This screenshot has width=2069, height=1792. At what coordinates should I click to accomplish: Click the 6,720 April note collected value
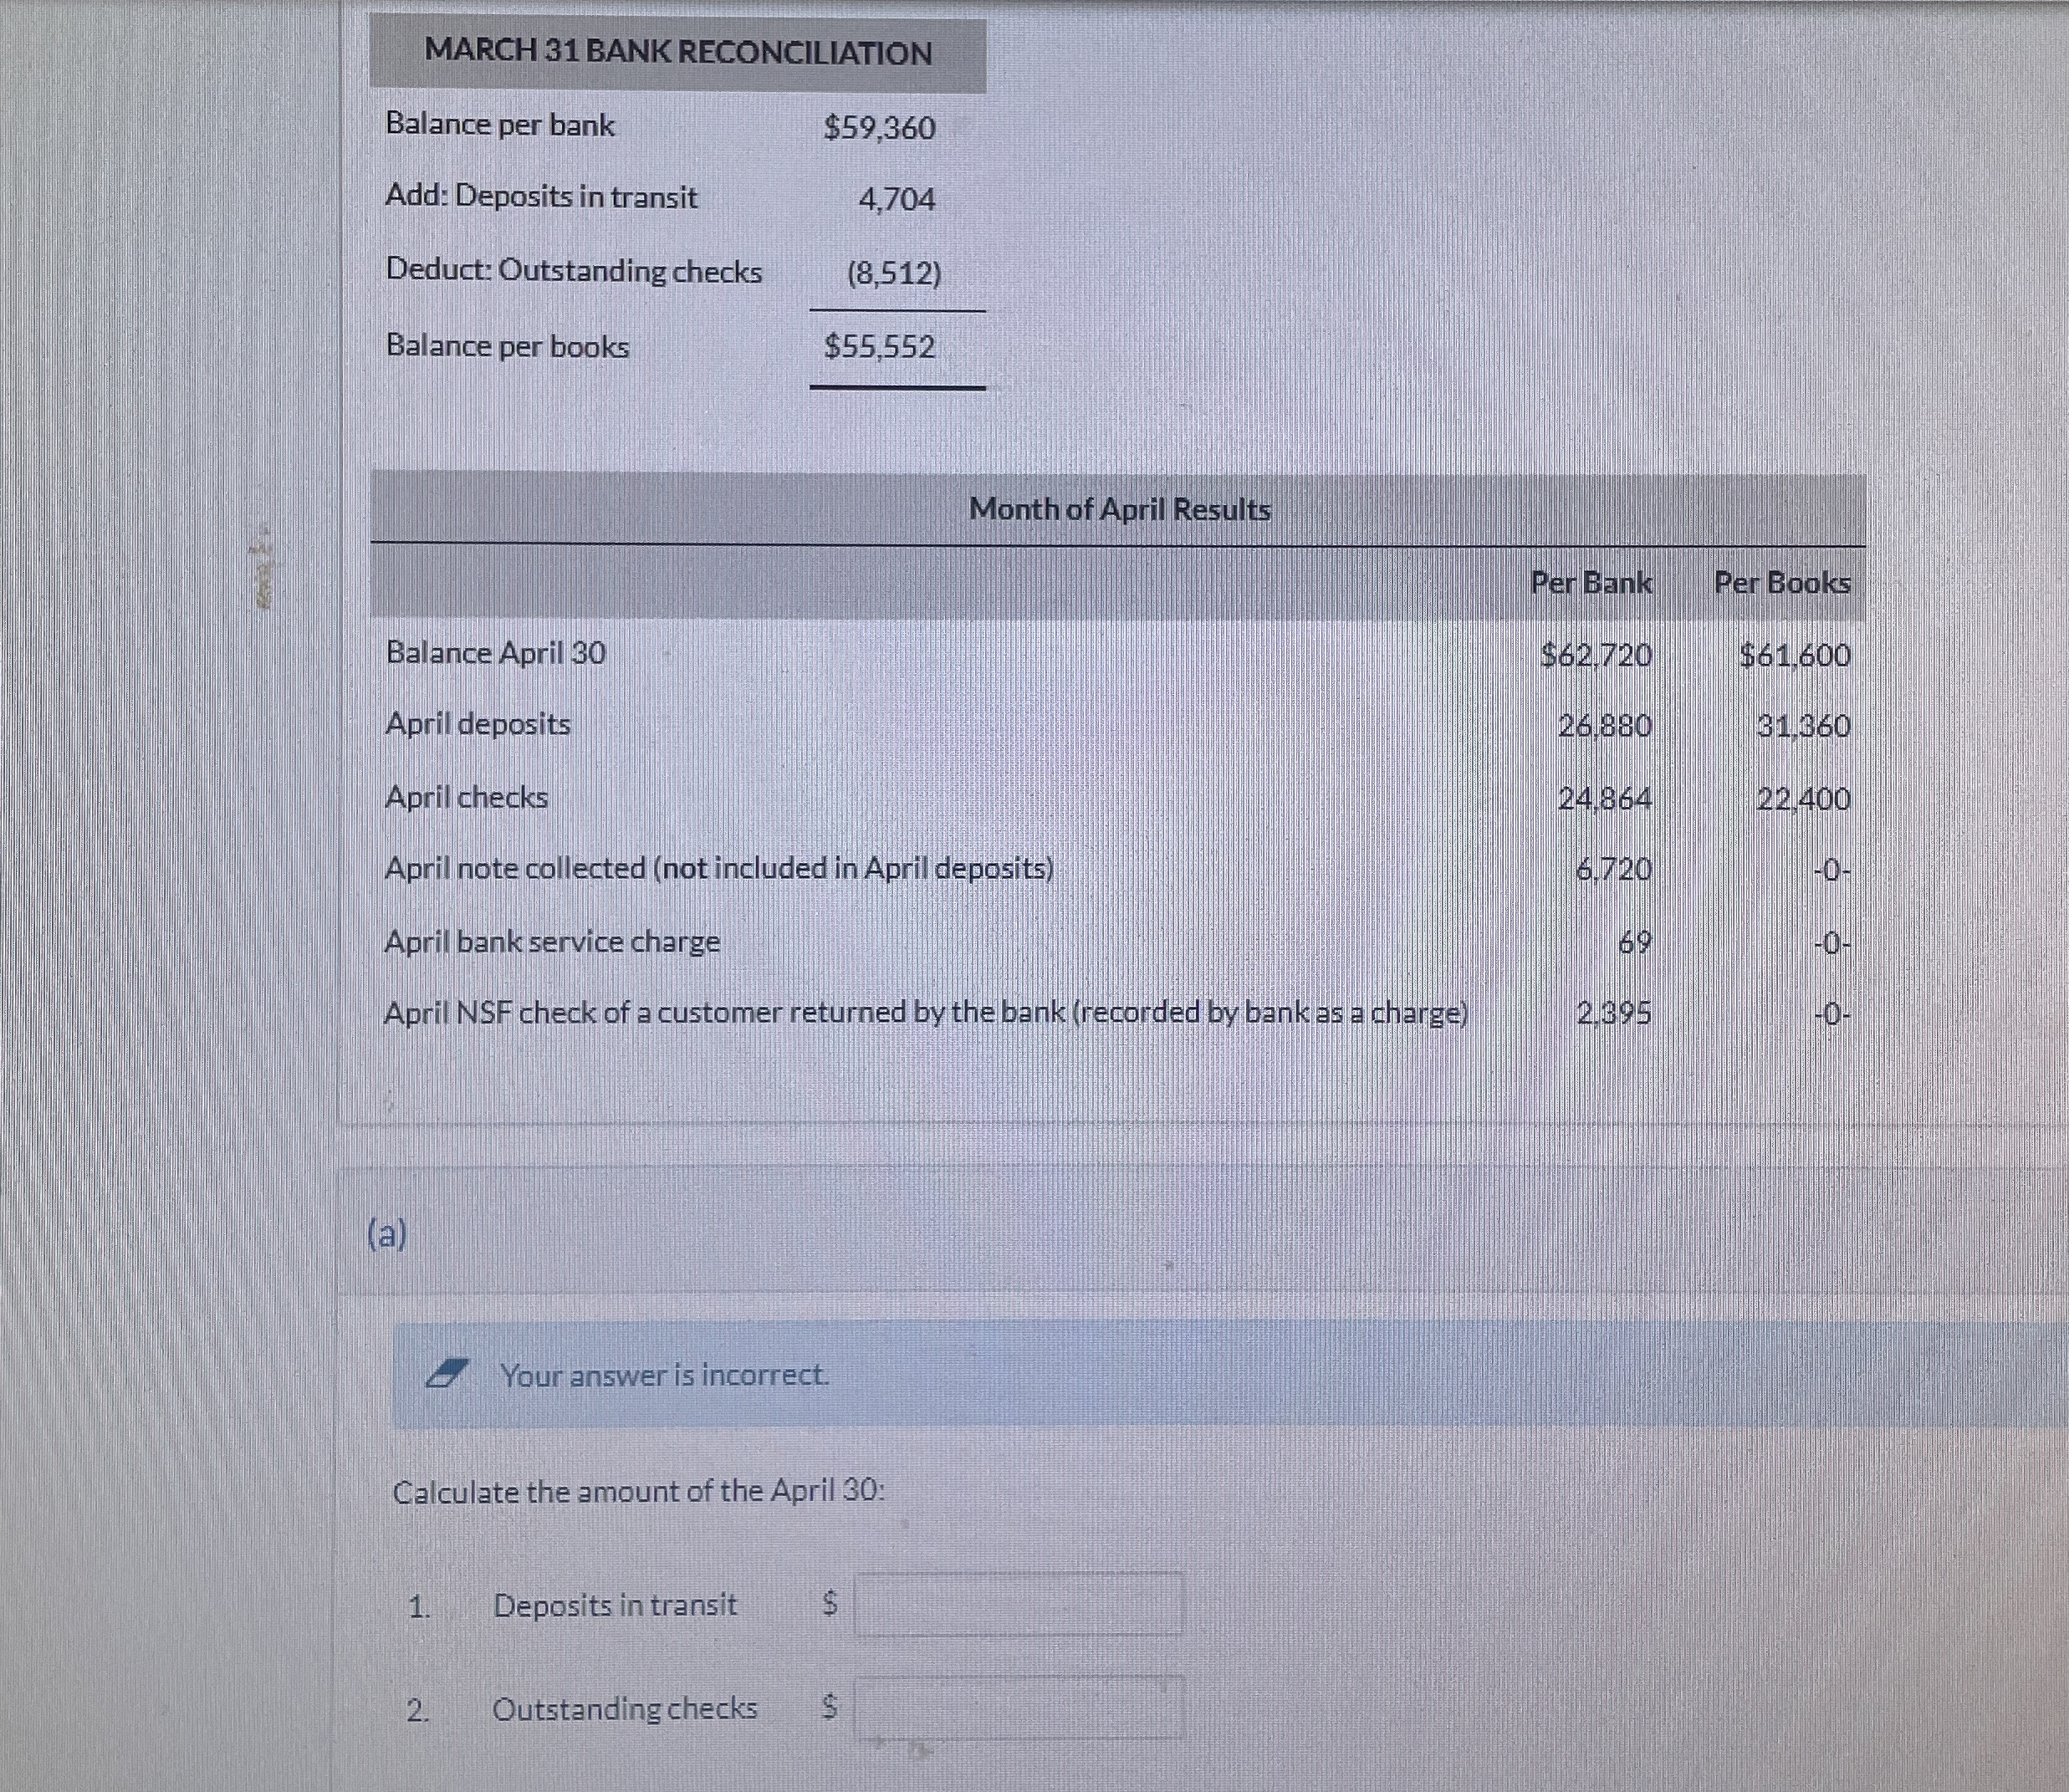click(1613, 869)
